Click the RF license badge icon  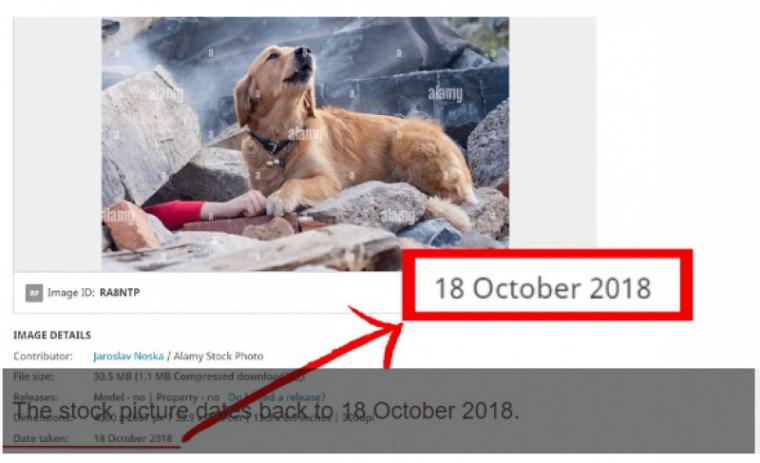(34, 293)
